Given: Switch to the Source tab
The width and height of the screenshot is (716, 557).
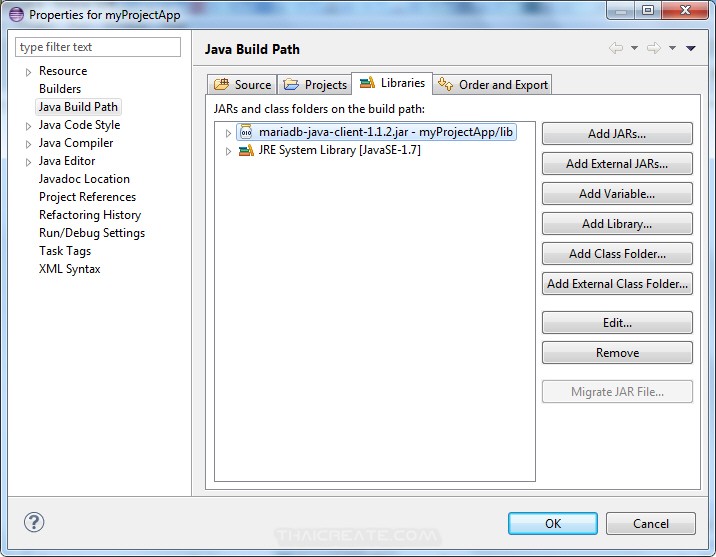Looking at the screenshot, I should pyautogui.click(x=242, y=84).
